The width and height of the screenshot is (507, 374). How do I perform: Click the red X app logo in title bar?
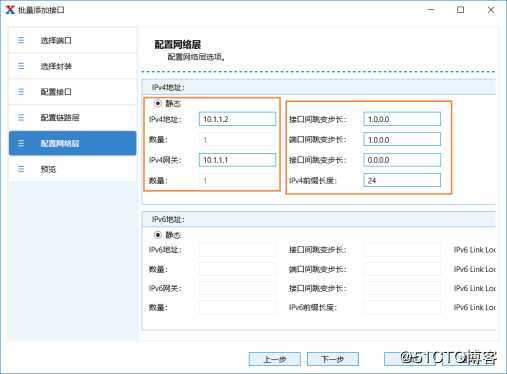pos(10,10)
